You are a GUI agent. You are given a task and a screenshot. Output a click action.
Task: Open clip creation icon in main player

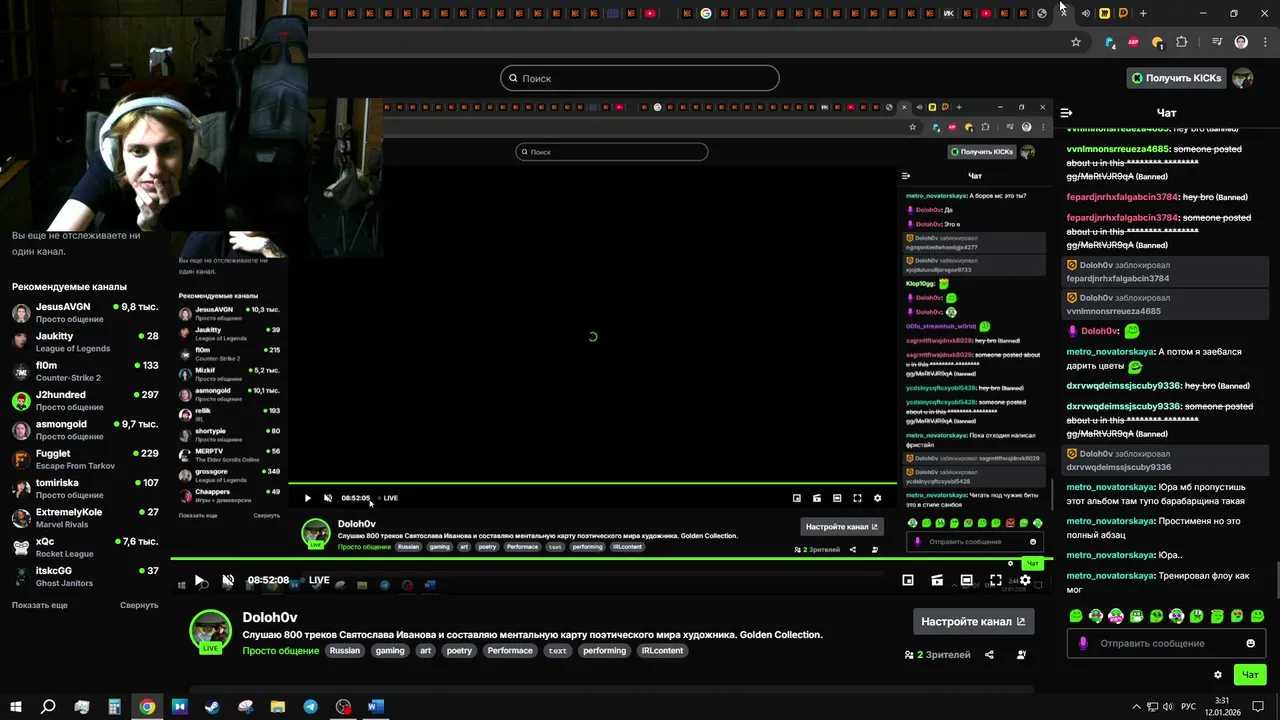tap(937, 580)
